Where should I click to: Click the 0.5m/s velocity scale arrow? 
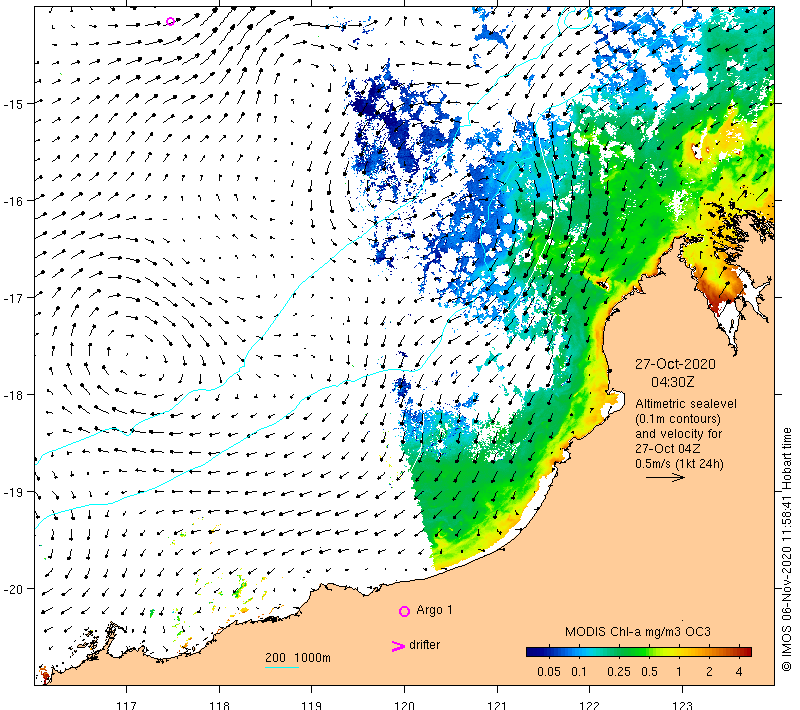[665, 477]
